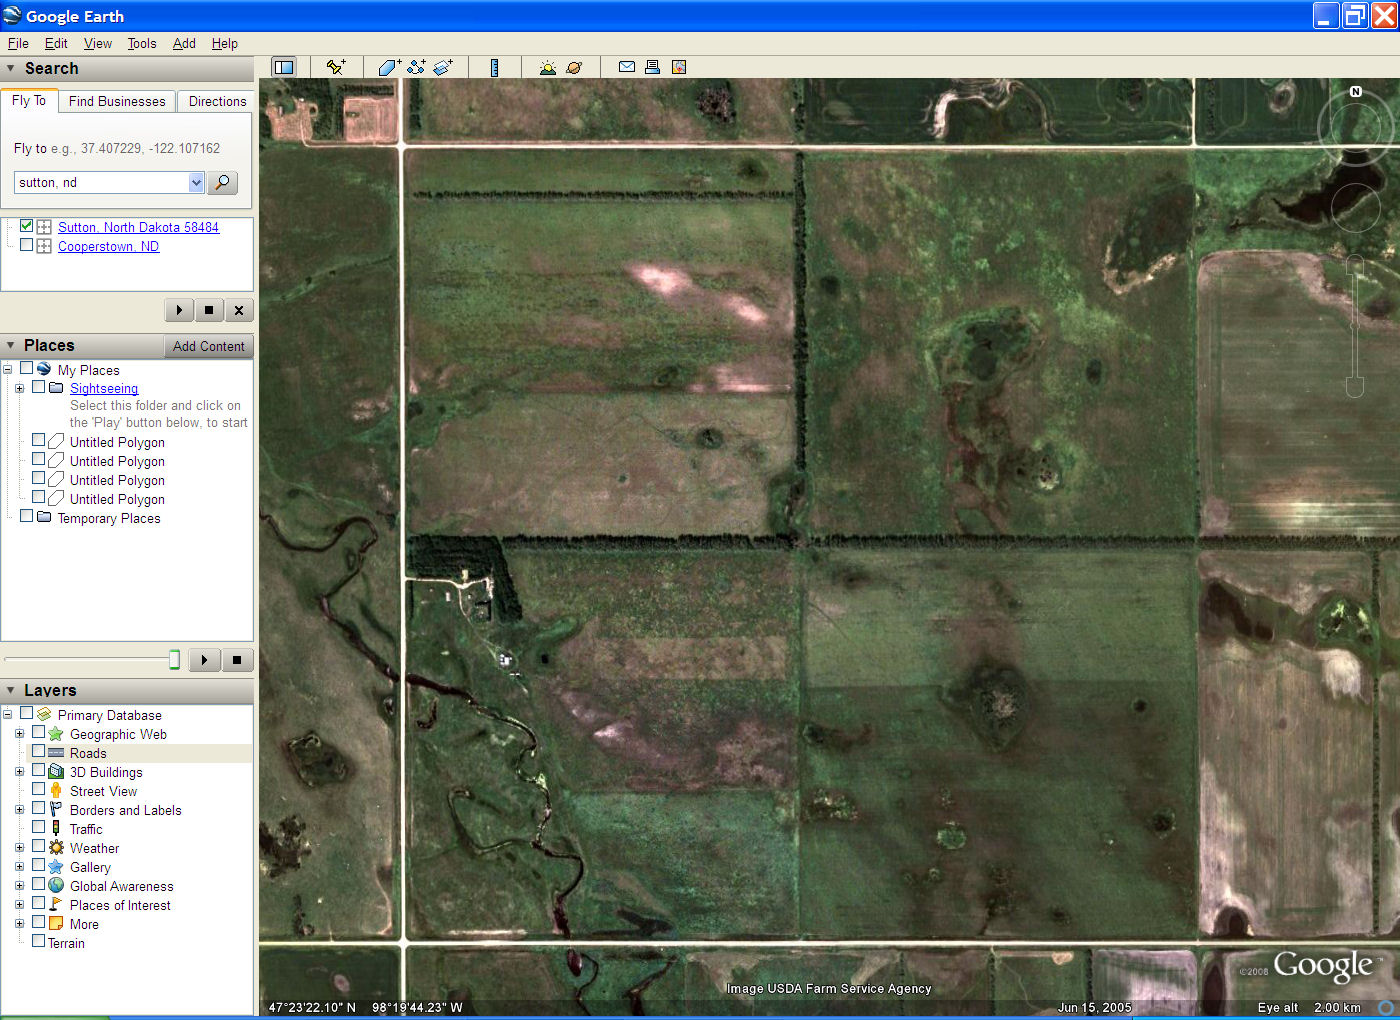Image resolution: width=1400 pixels, height=1020 pixels.
Task: Switch to Sky view using planet icon
Action: [574, 67]
